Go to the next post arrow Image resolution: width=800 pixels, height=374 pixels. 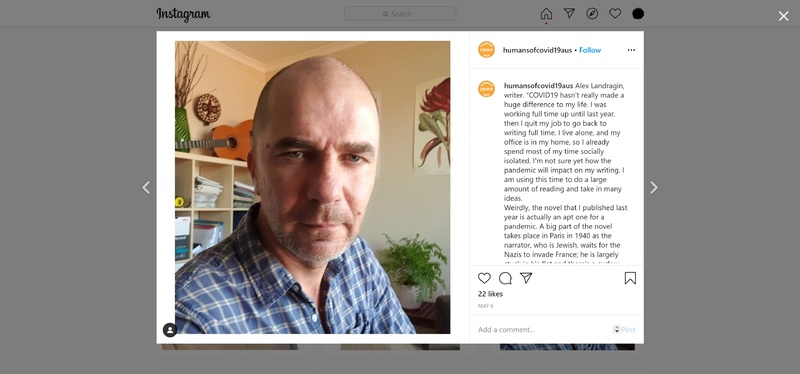coord(654,188)
